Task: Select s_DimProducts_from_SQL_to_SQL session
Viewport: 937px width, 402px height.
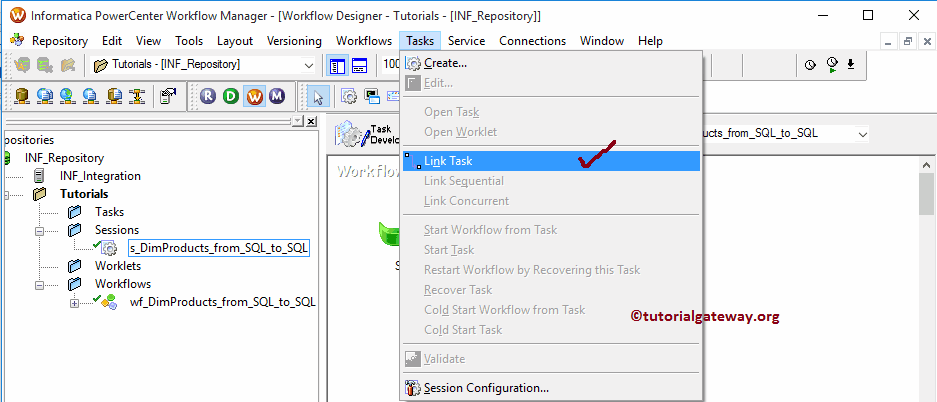Action: pos(219,248)
